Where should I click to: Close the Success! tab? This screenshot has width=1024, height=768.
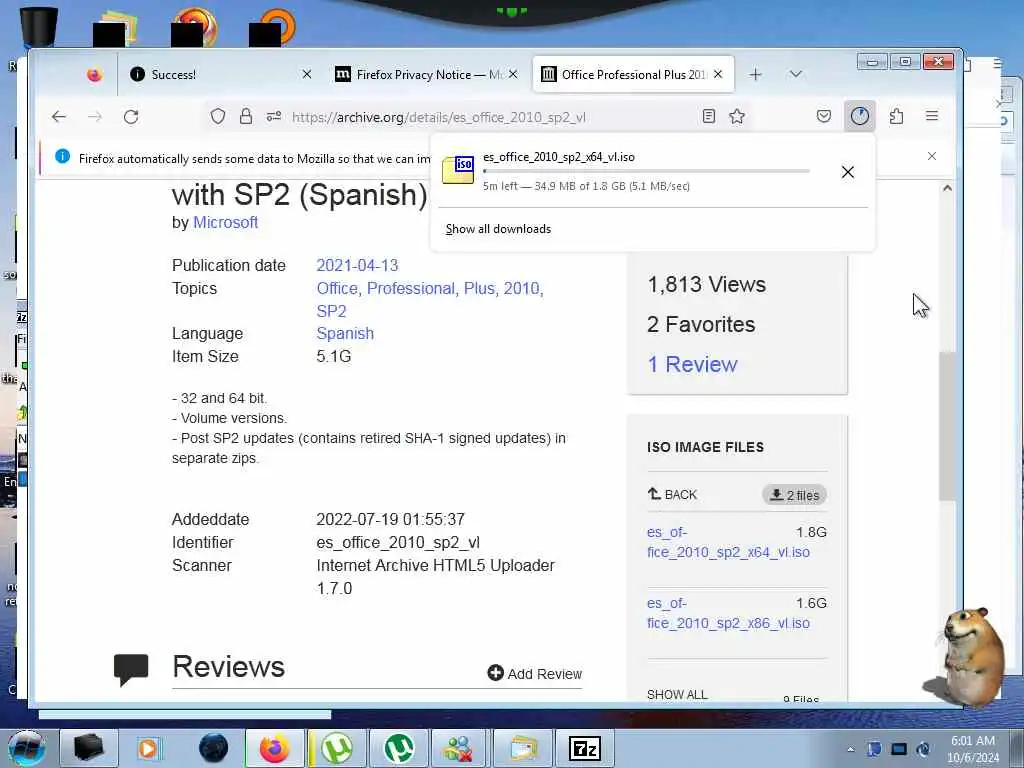point(306,74)
